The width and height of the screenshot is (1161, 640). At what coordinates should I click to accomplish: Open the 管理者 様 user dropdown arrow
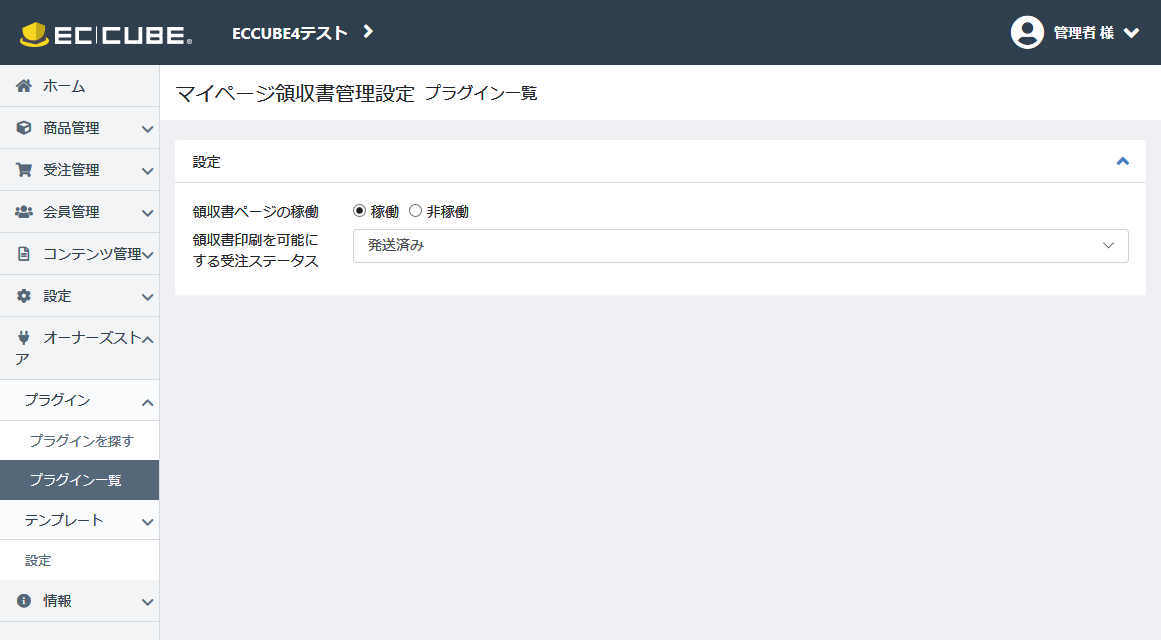[1131, 33]
